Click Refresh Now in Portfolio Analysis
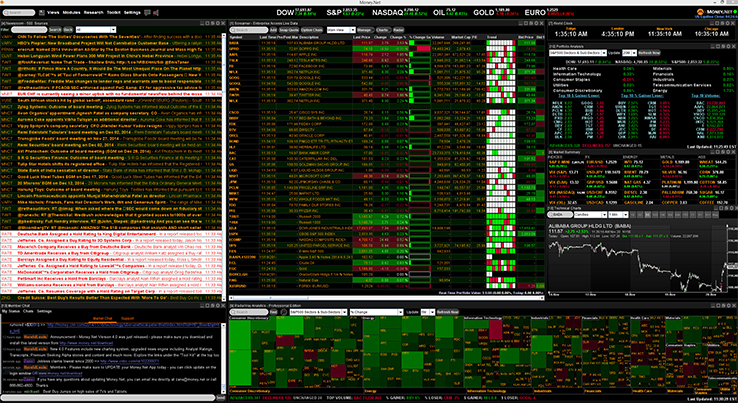The height and width of the screenshot is (403, 738). [x=650, y=53]
